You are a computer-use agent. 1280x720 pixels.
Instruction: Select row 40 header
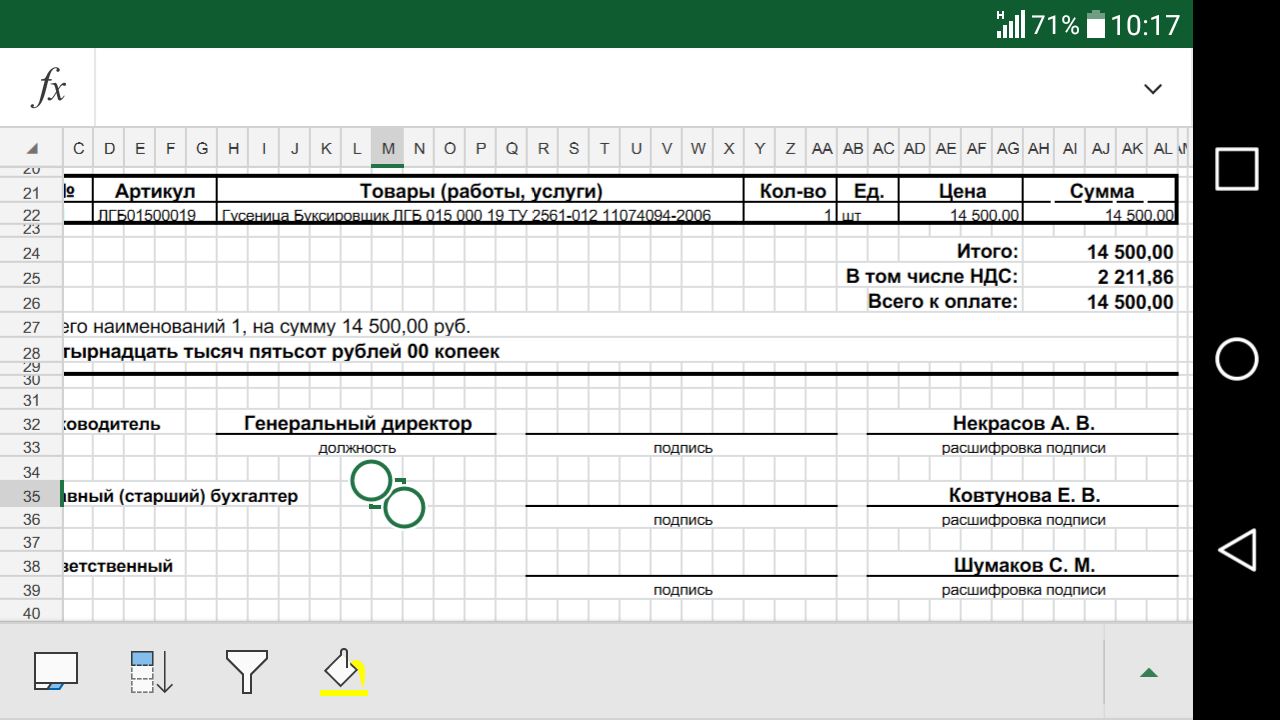tap(31, 613)
